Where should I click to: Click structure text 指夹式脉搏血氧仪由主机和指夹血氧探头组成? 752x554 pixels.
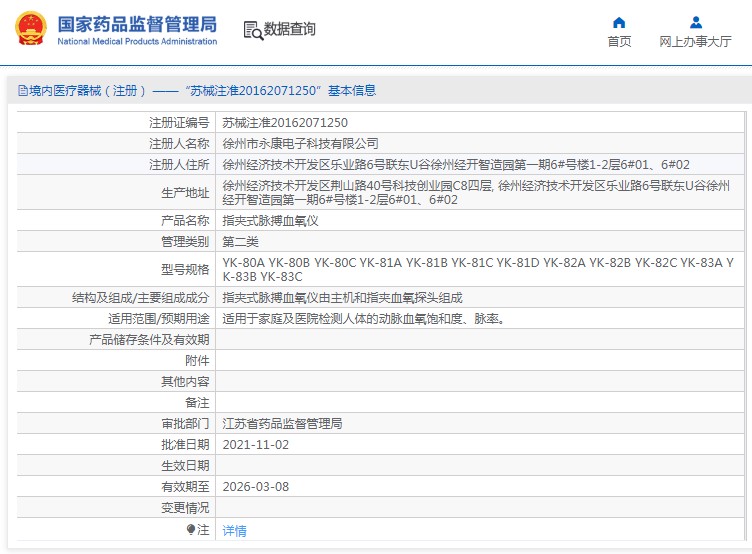342,298
